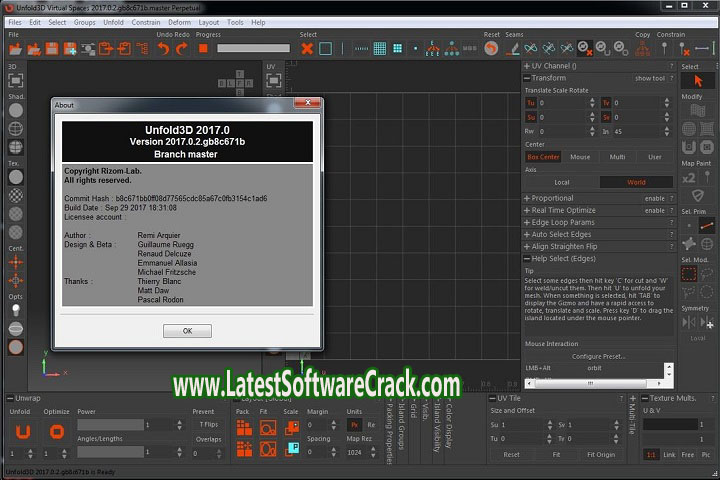The image size is (720, 480).
Task: Collapse the Unwrap panel
Action: point(10,398)
